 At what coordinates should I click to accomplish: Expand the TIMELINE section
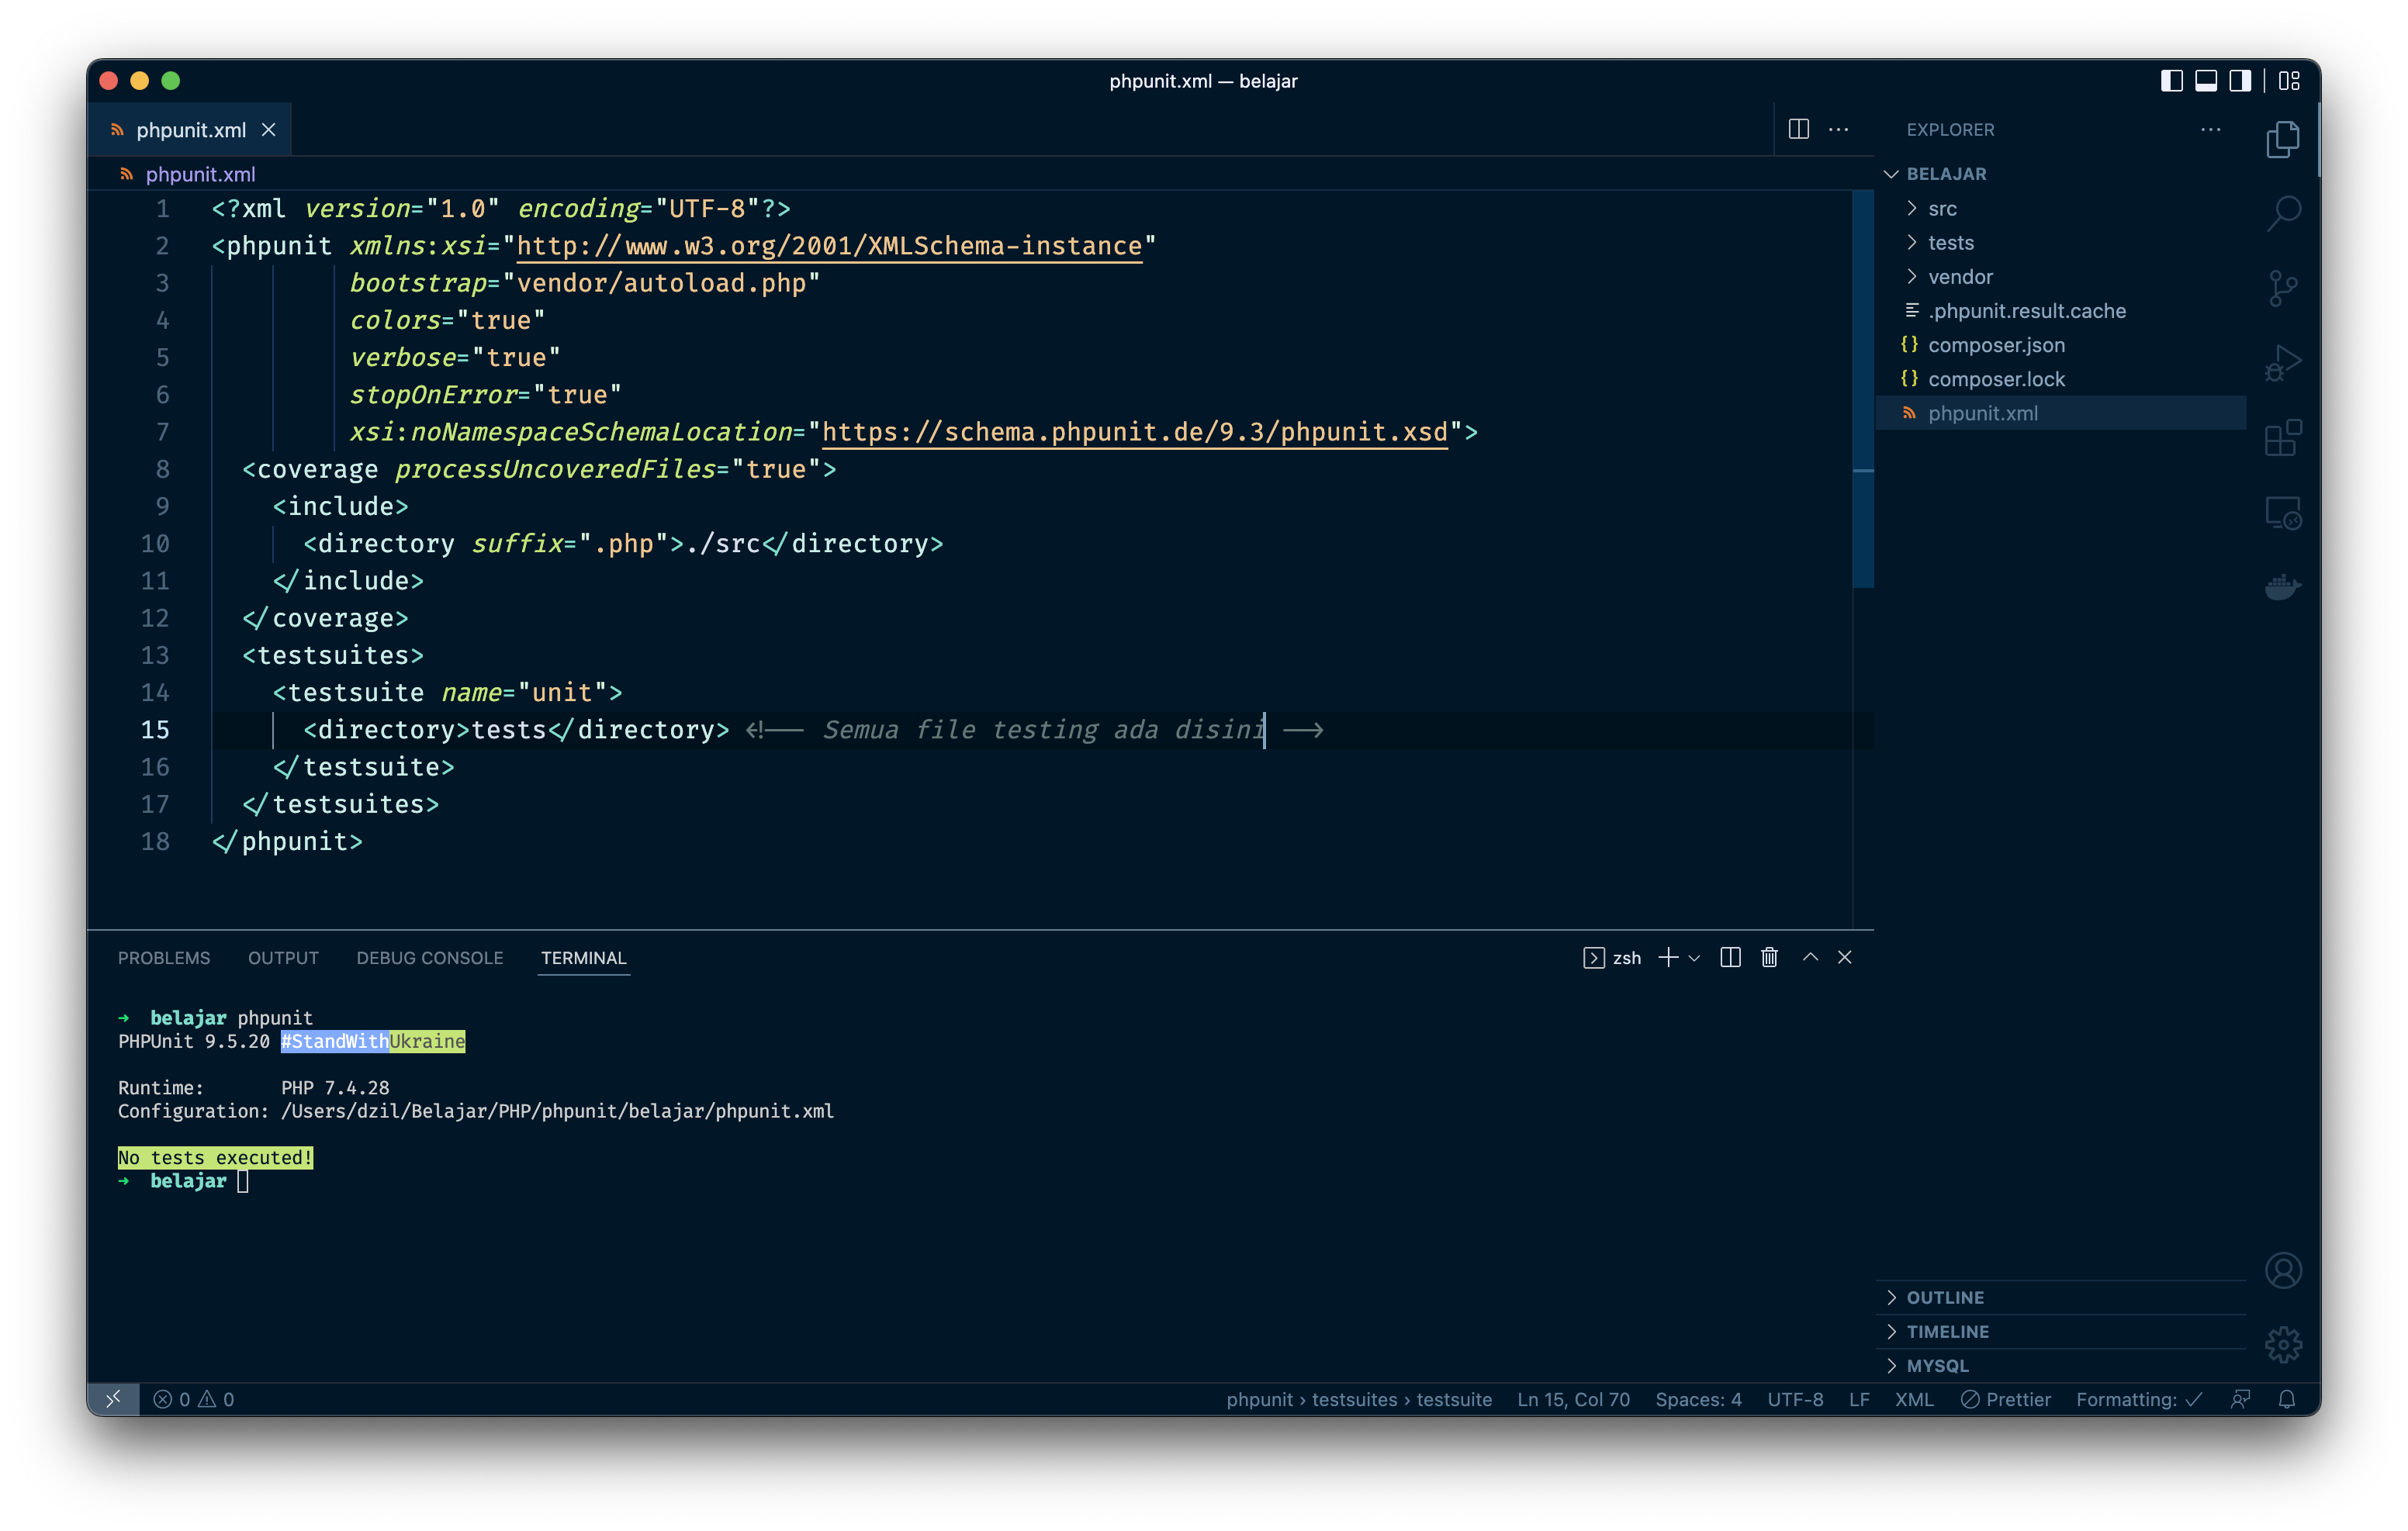click(x=2062, y=1331)
